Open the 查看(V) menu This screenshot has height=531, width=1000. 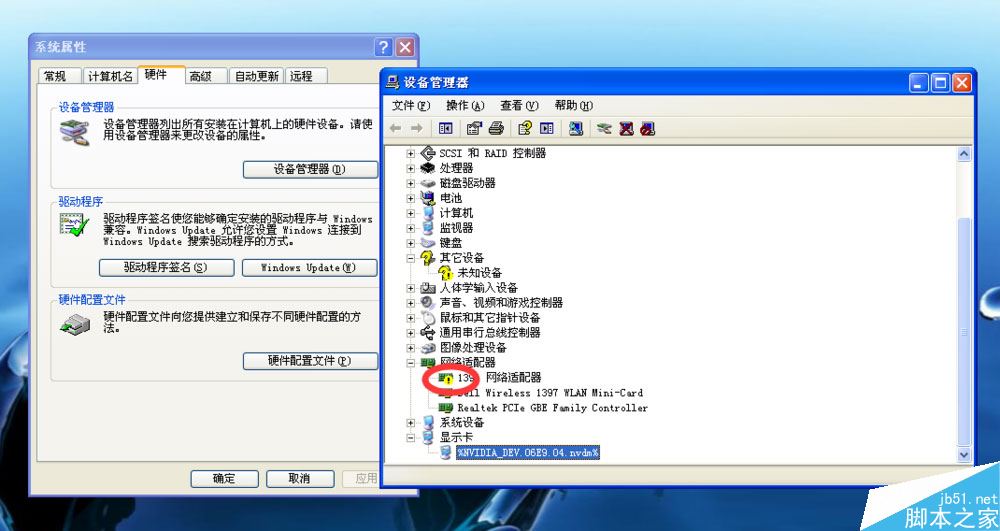click(519, 105)
